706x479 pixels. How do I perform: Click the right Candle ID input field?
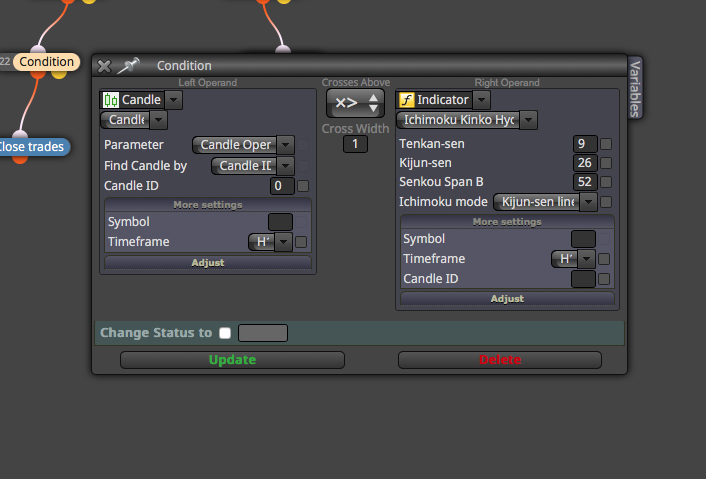click(x=583, y=279)
